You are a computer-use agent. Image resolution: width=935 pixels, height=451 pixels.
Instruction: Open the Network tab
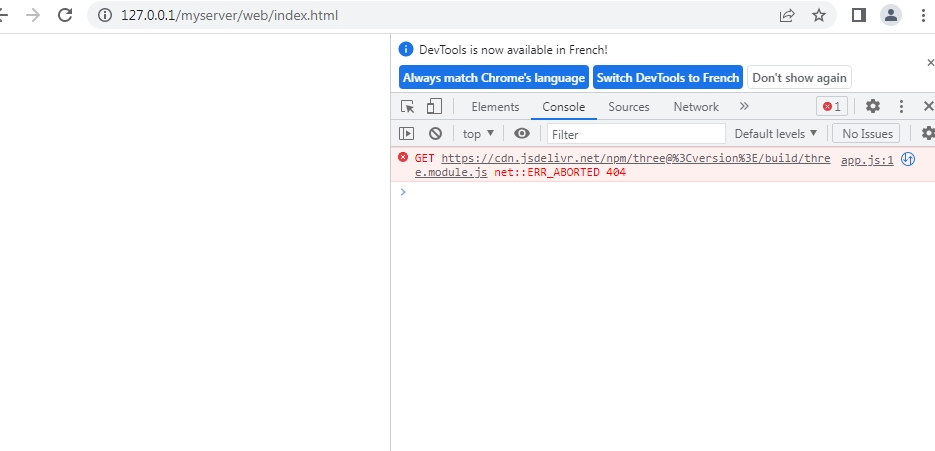pos(696,107)
